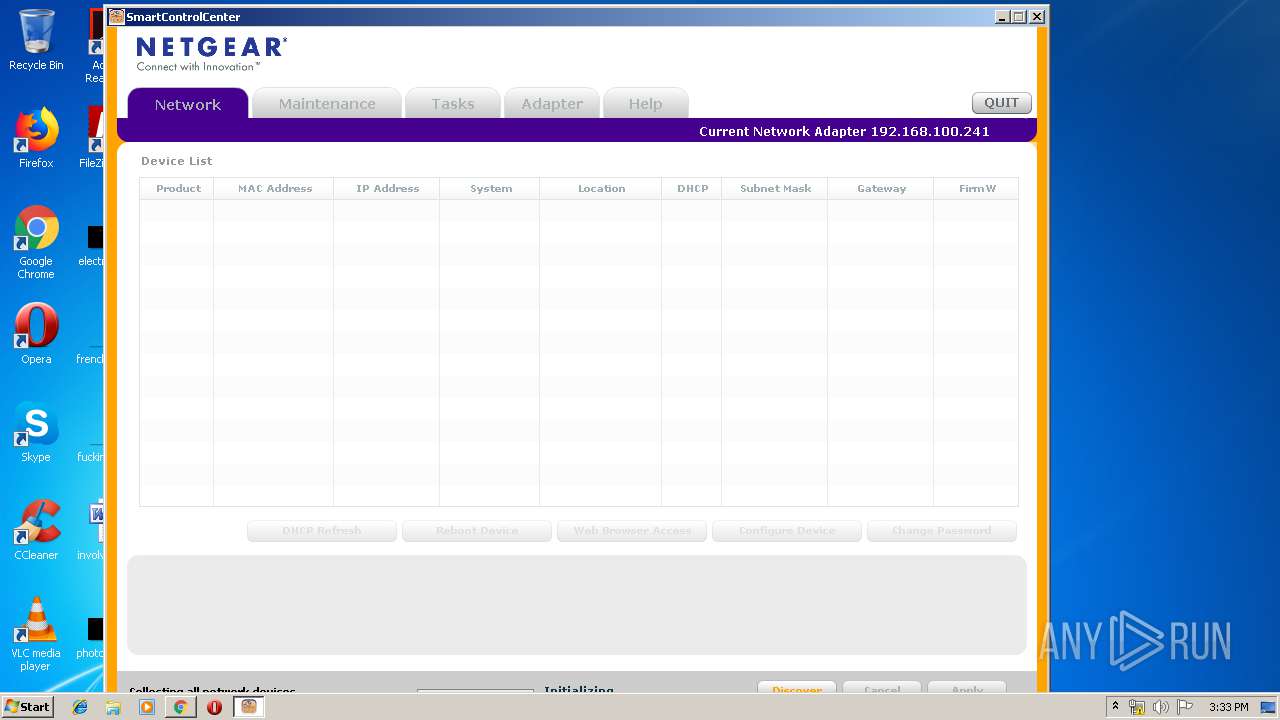Sort by Product column header
The height and width of the screenshot is (720, 1280).
[x=177, y=188]
